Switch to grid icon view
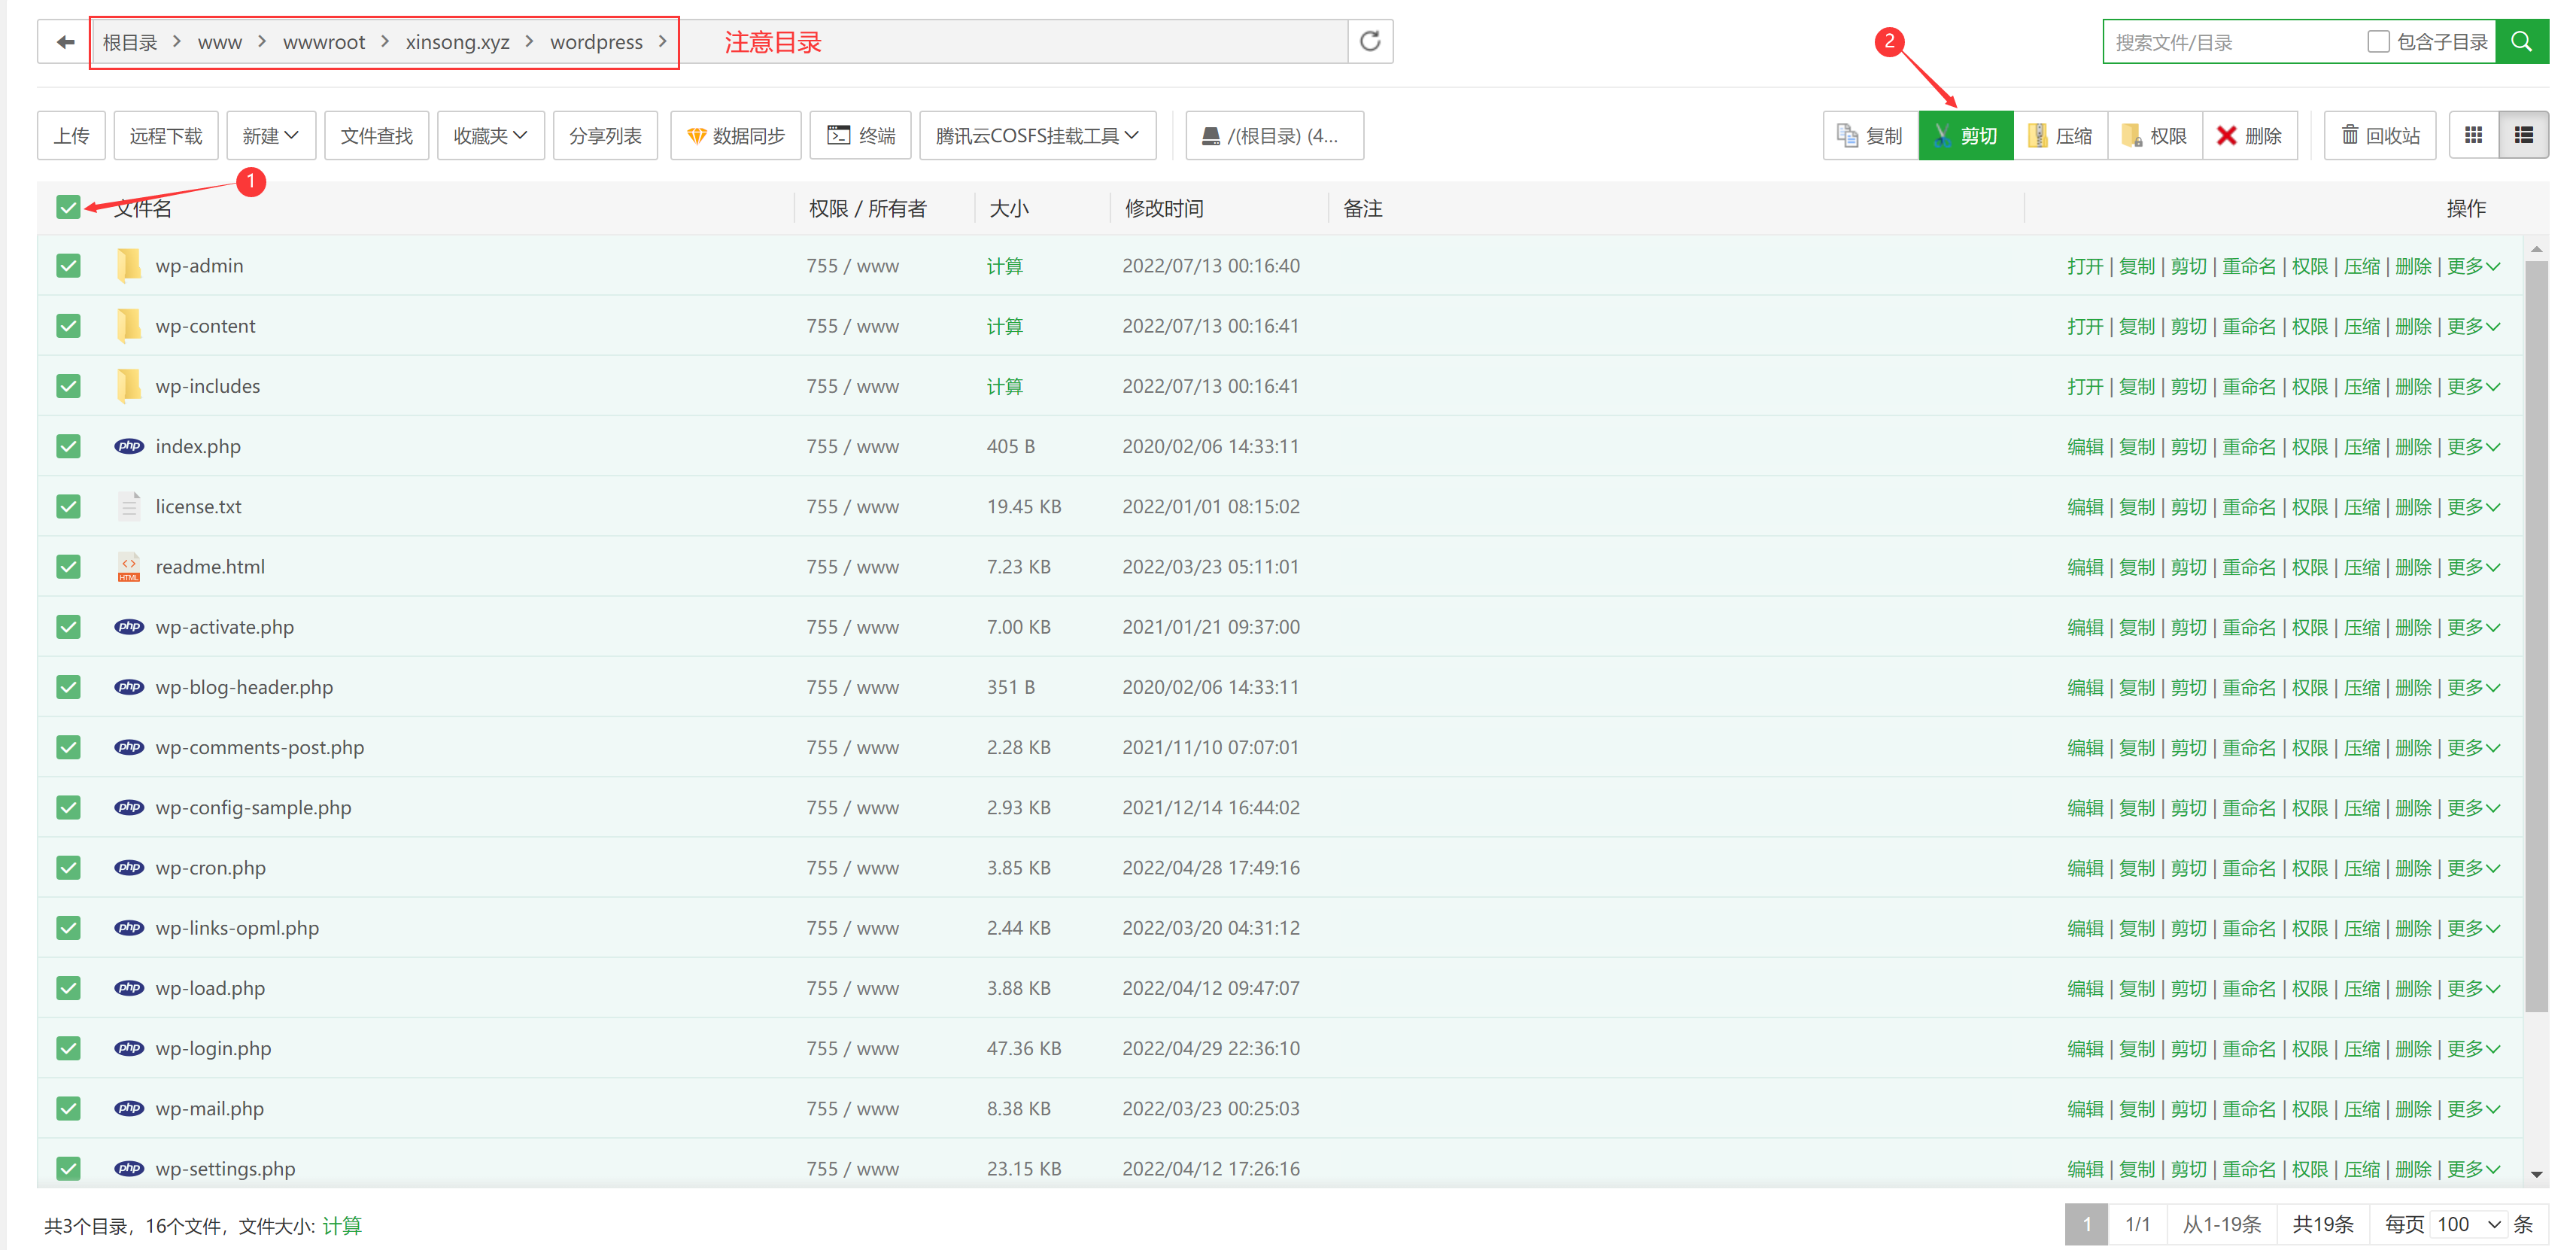The image size is (2576, 1250). [x=2473, y=136]
